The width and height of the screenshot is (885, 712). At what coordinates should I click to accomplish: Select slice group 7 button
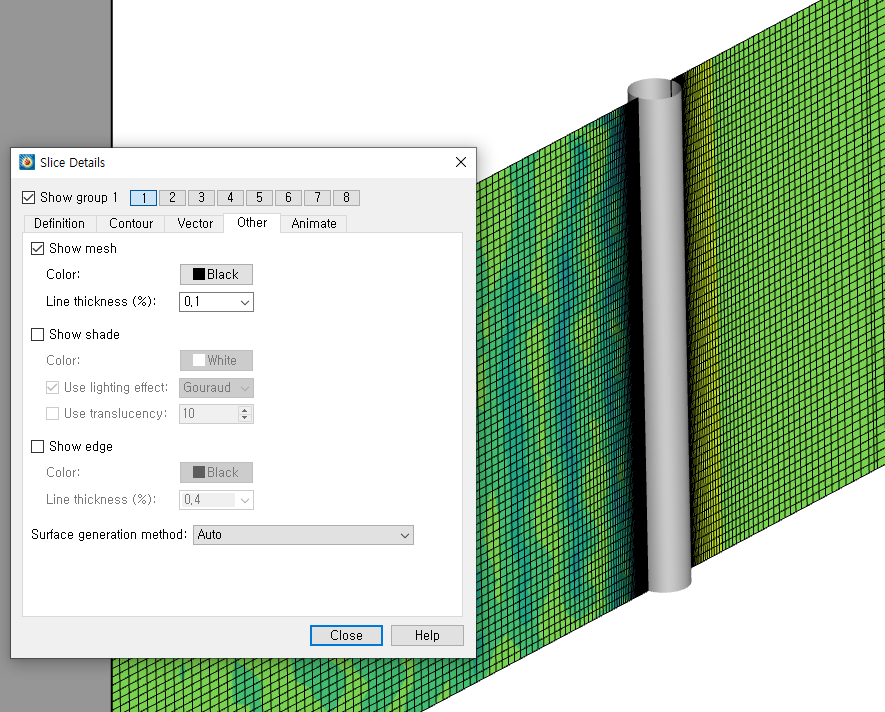click(x=317, y=198)
